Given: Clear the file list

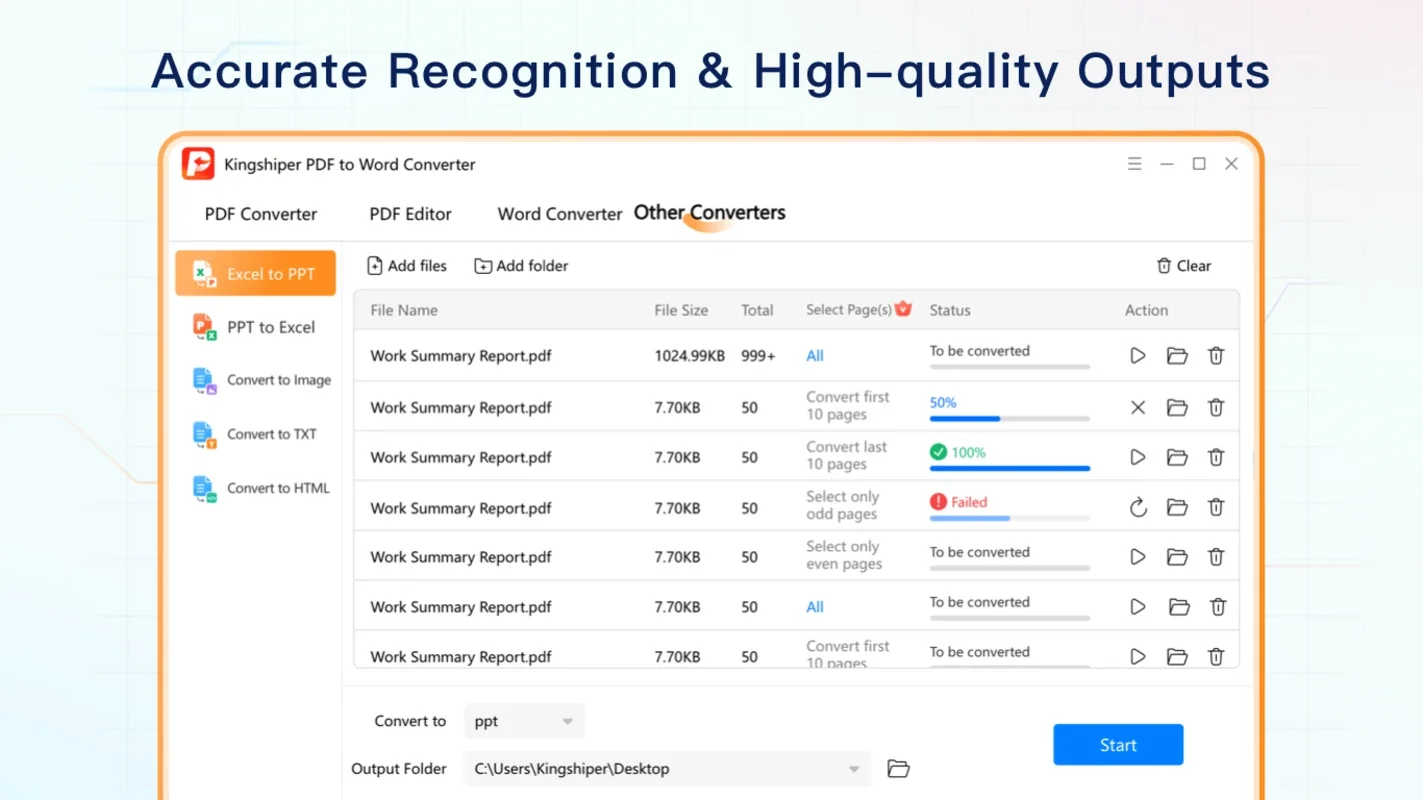Looking at the screenshot, I should (x=1184, y=266).
